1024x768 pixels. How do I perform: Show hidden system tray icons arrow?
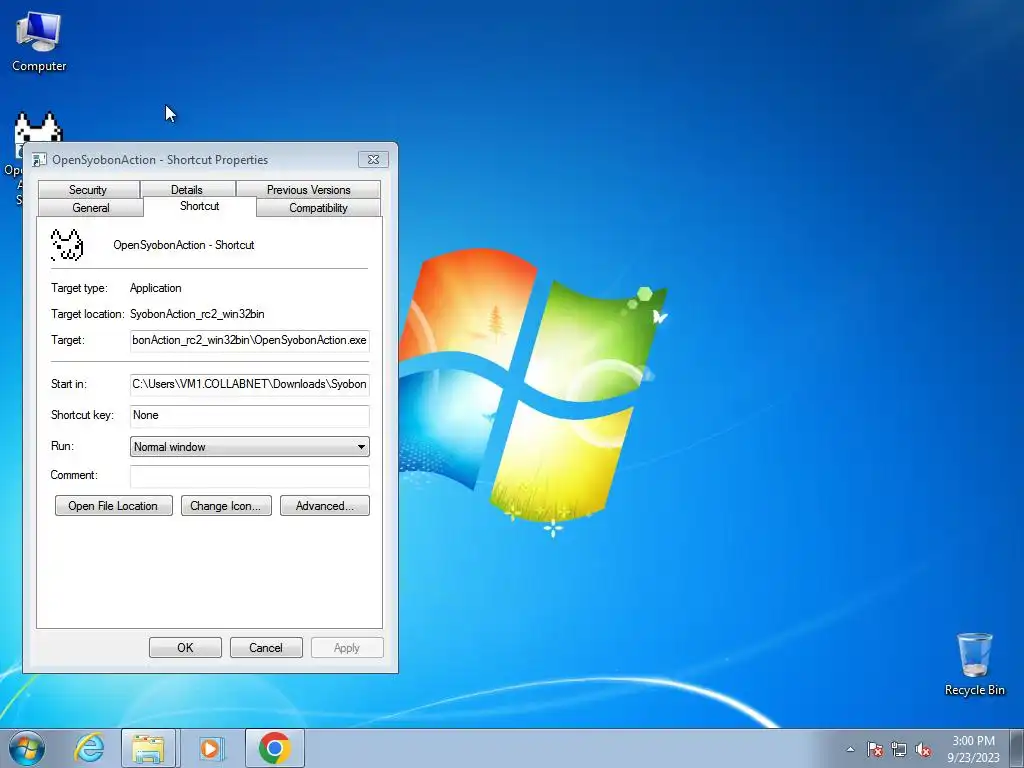850,749
